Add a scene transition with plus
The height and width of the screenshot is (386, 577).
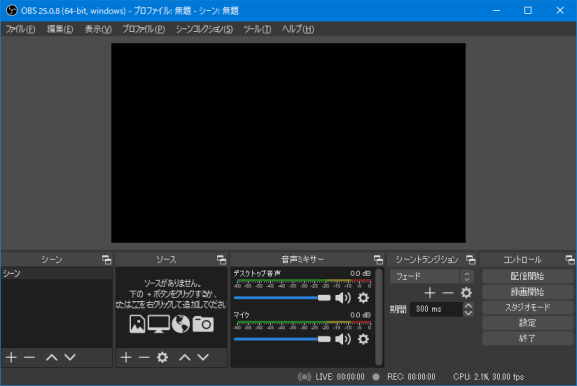click(x=430, y=293)
